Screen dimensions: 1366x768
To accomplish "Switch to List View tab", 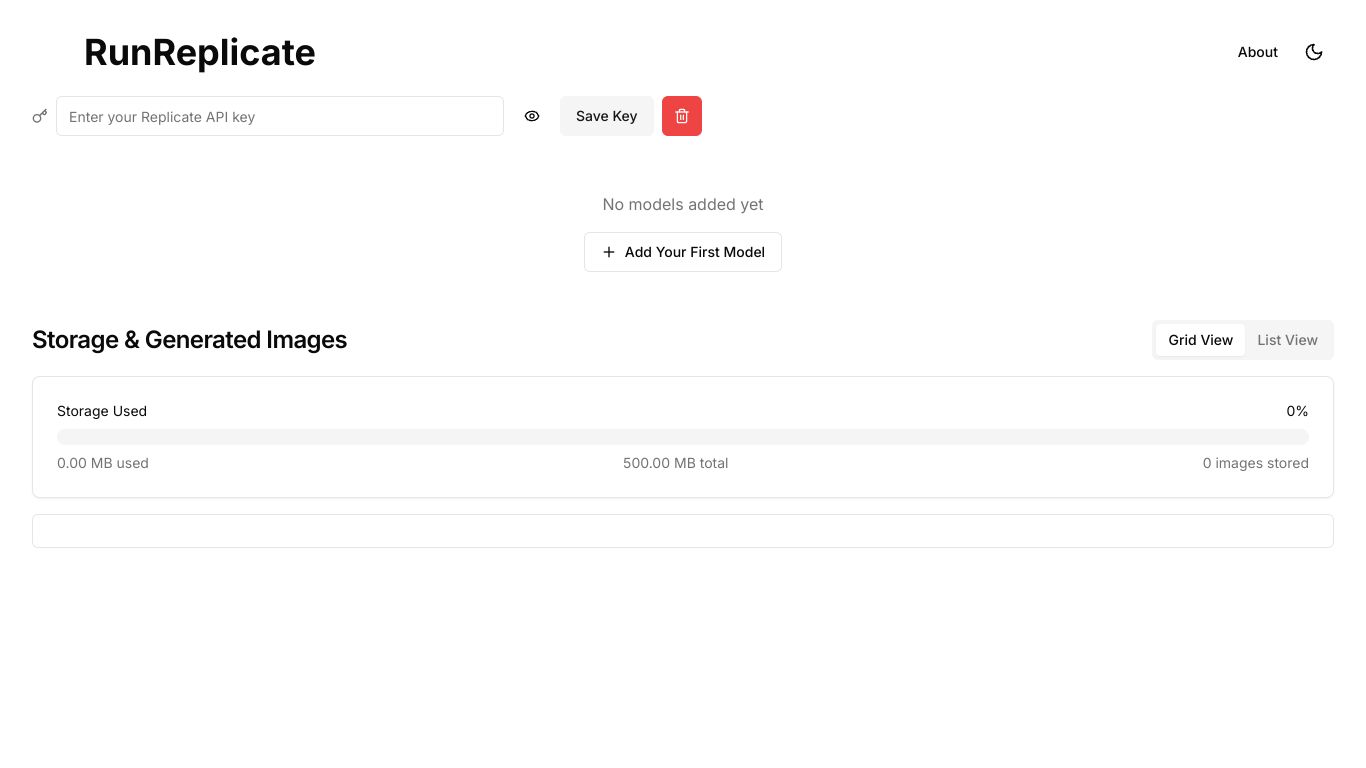I will pyautogui.click(x=1287, y=340).
